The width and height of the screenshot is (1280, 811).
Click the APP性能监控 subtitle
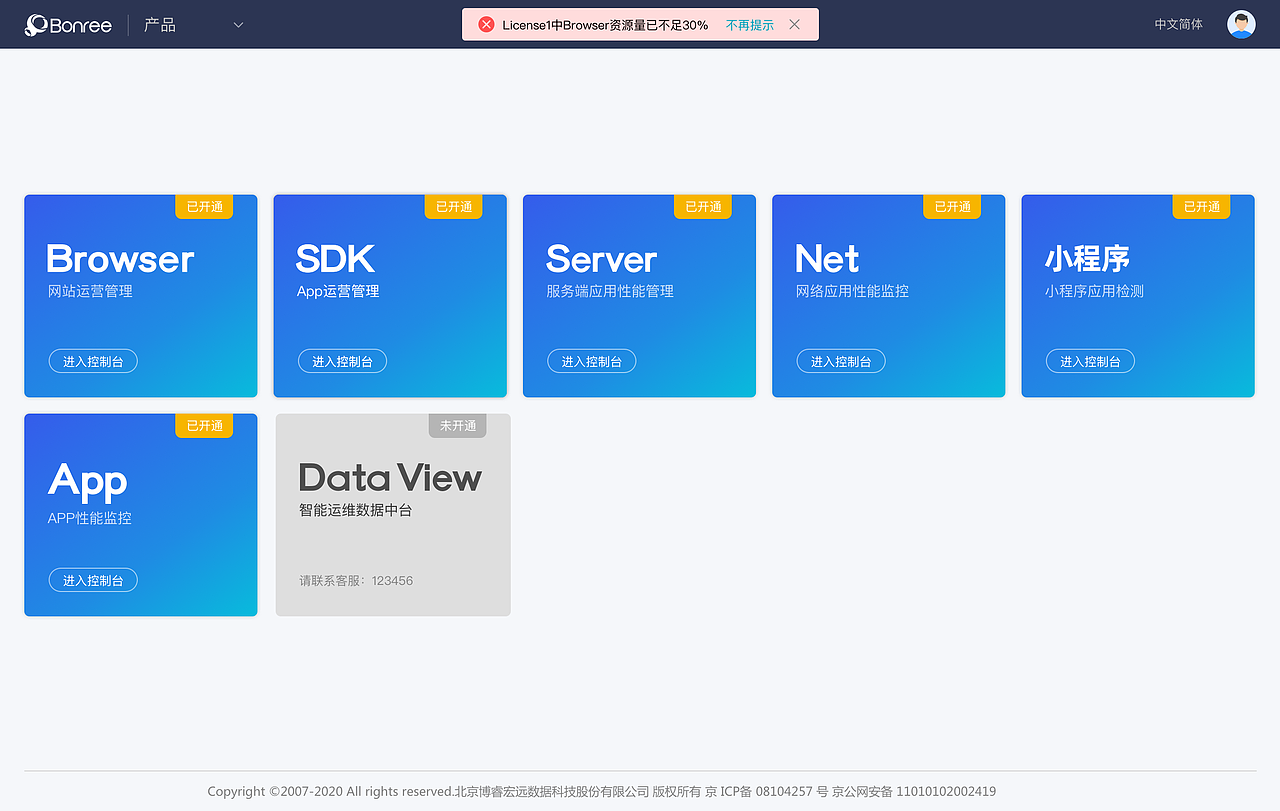click(x=90, y=518)
